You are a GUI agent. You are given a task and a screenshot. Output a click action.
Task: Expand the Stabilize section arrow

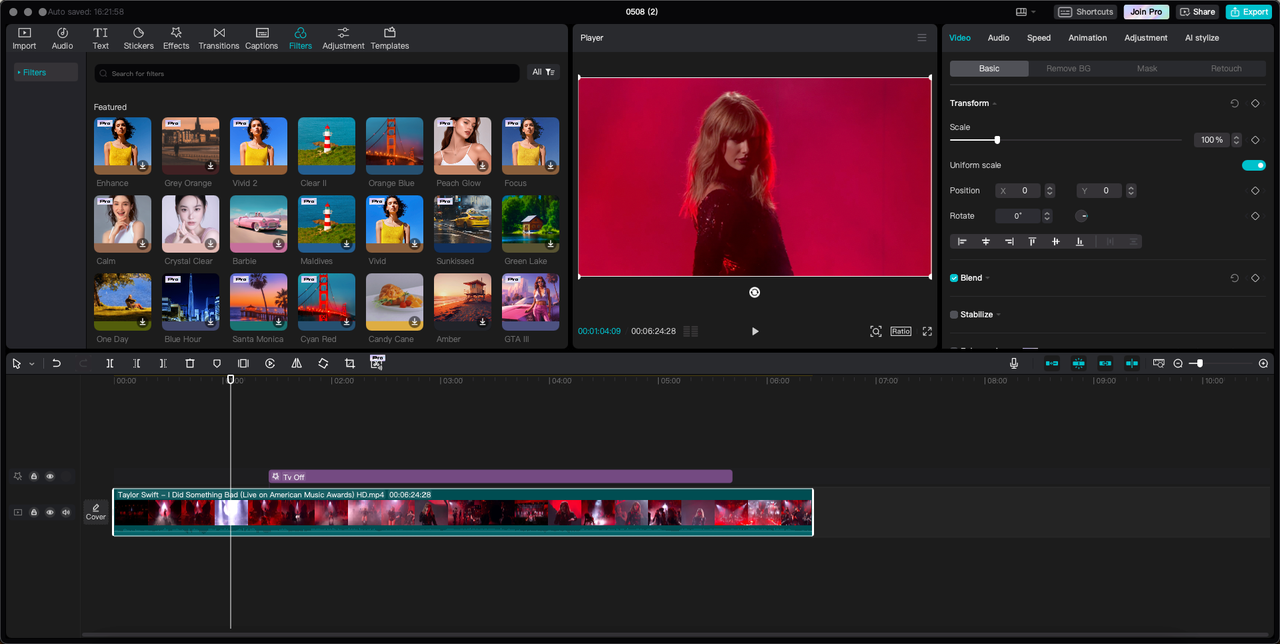point(998,315)
